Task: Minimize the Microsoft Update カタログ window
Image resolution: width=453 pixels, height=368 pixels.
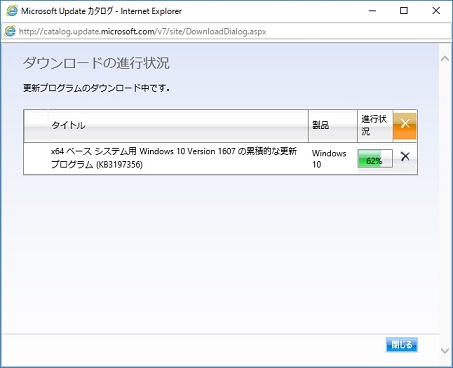Action: click(372, 11)
